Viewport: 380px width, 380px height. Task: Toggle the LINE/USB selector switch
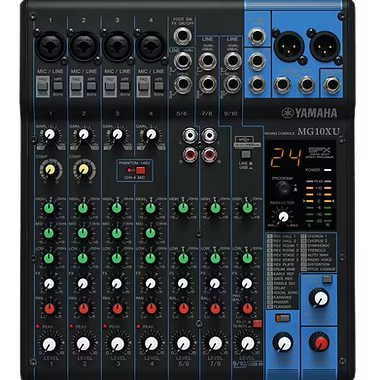246,155
